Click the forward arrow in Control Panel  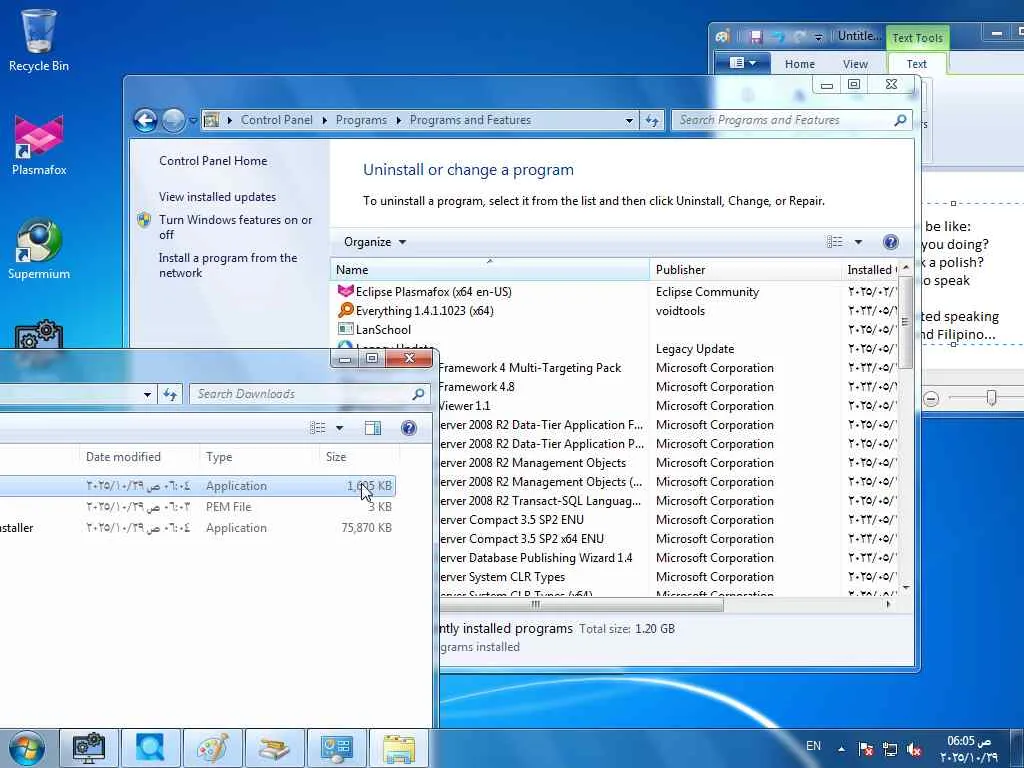173,120
